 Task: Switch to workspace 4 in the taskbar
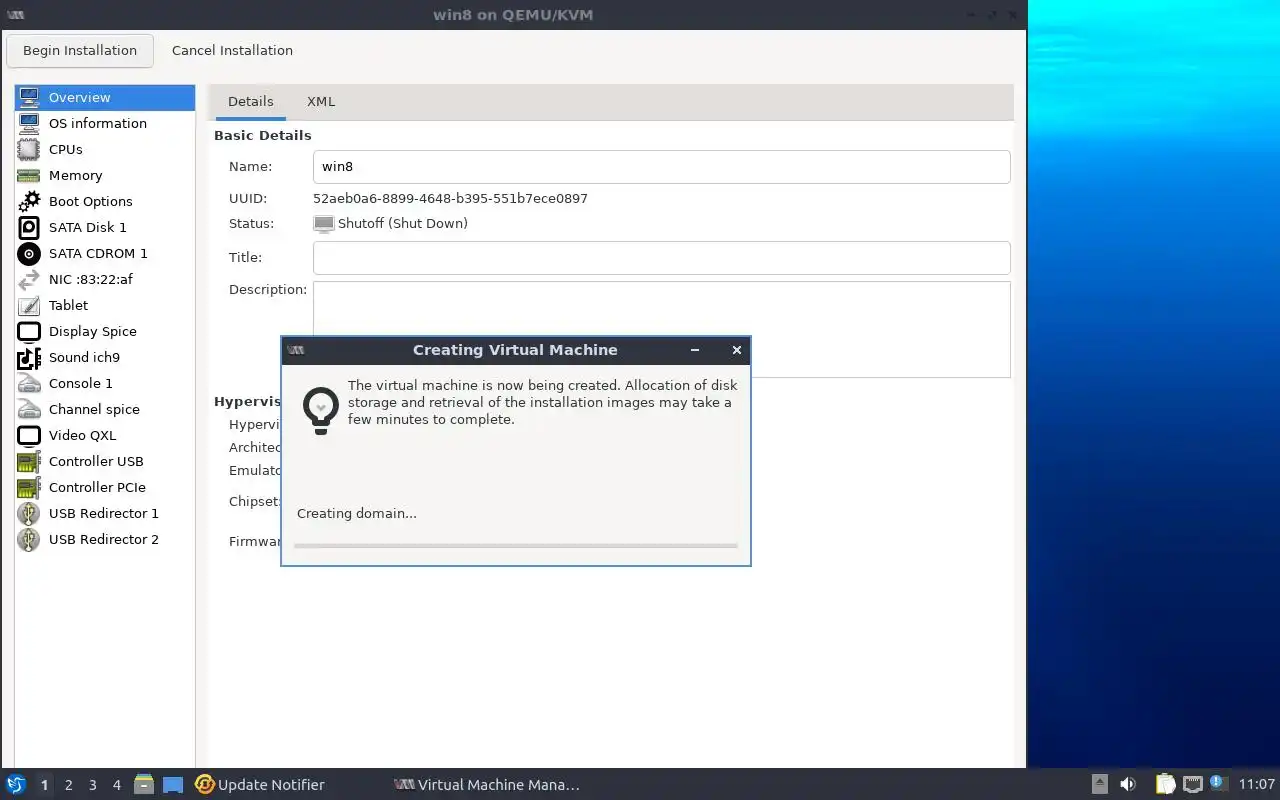coord(116,785)
